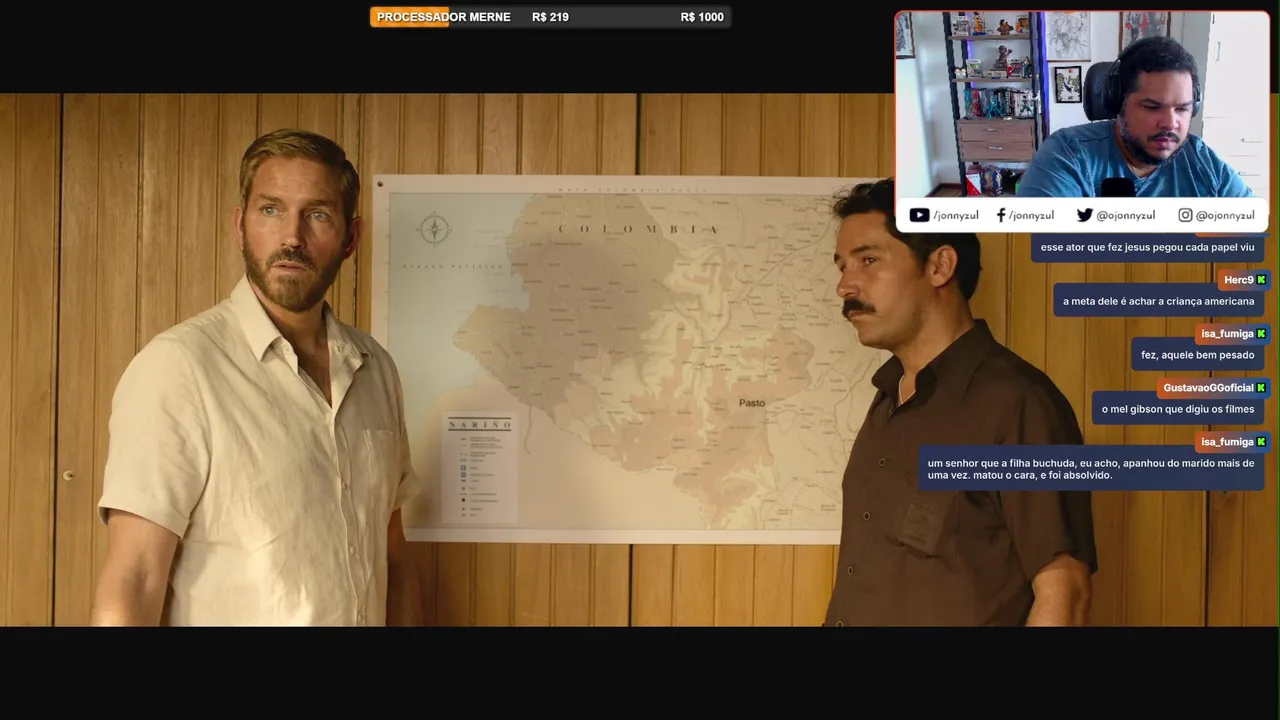Open the Instagram @ojonnyzul handle
This screenshot has width=1280, height=720.
[x=1225, y=215]
